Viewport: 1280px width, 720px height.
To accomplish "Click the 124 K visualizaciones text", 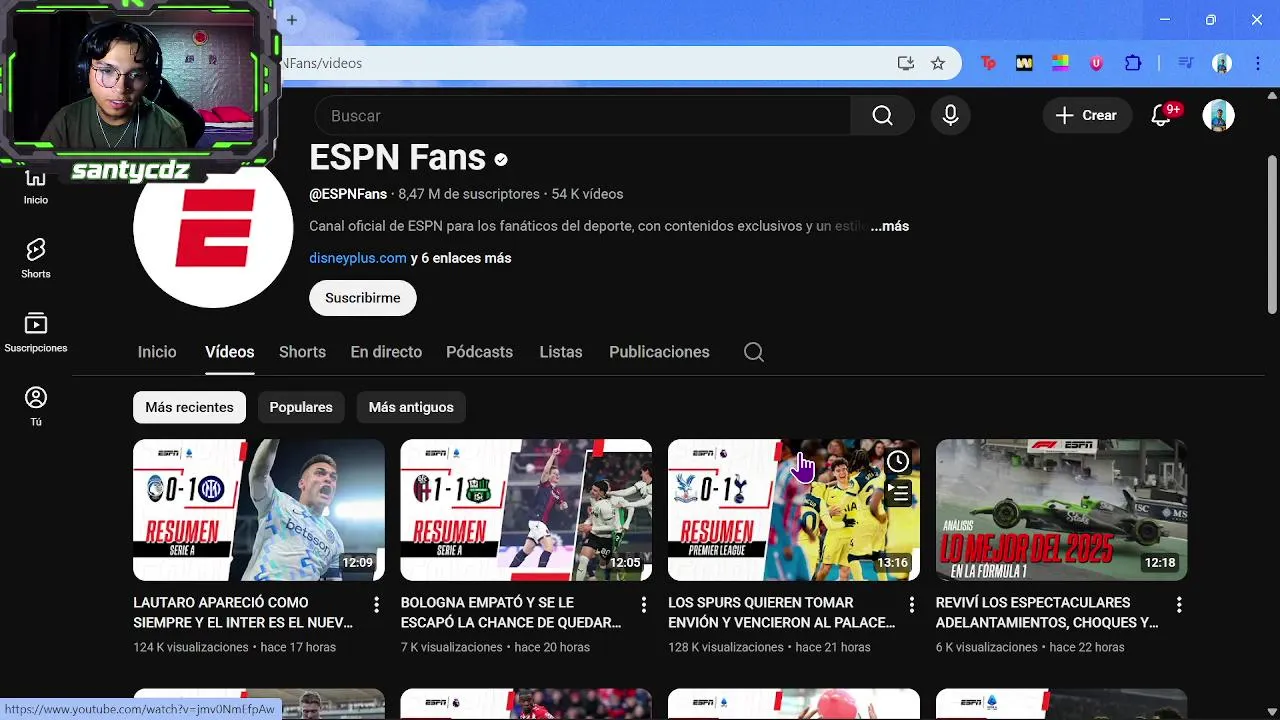I will click(x=191, y=647).
